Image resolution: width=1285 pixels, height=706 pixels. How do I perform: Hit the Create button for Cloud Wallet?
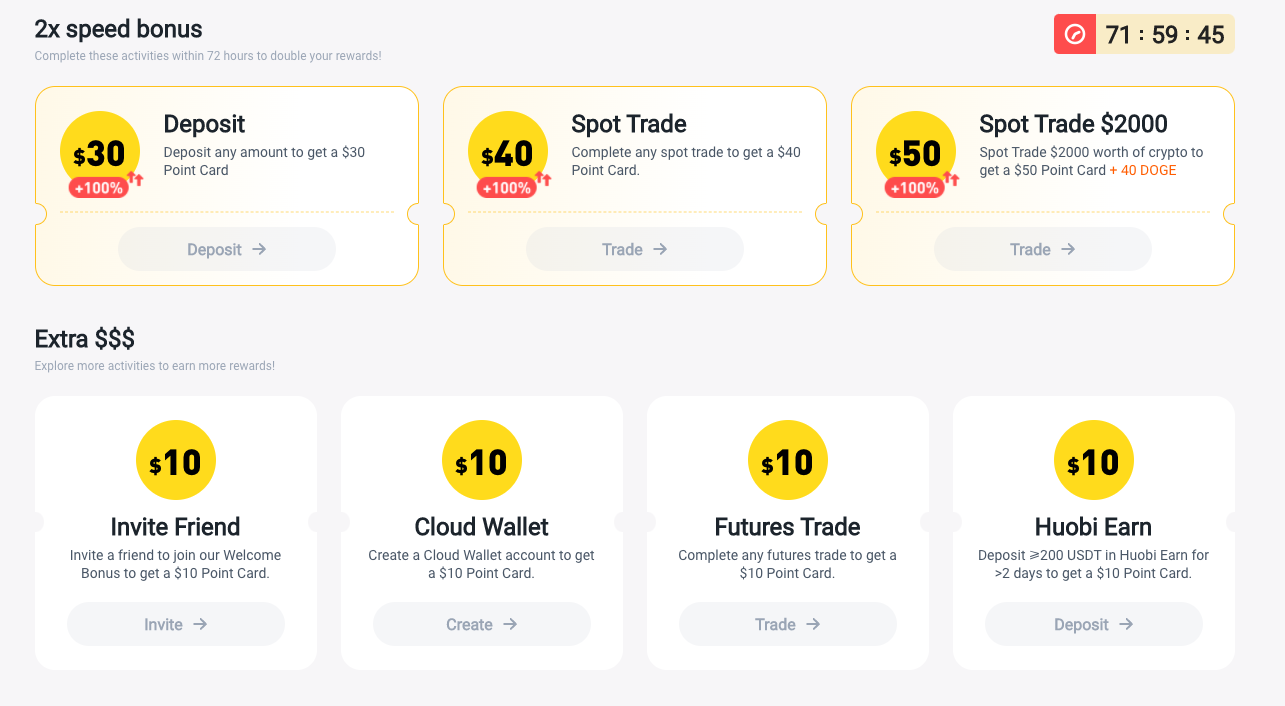click(482, 624)
